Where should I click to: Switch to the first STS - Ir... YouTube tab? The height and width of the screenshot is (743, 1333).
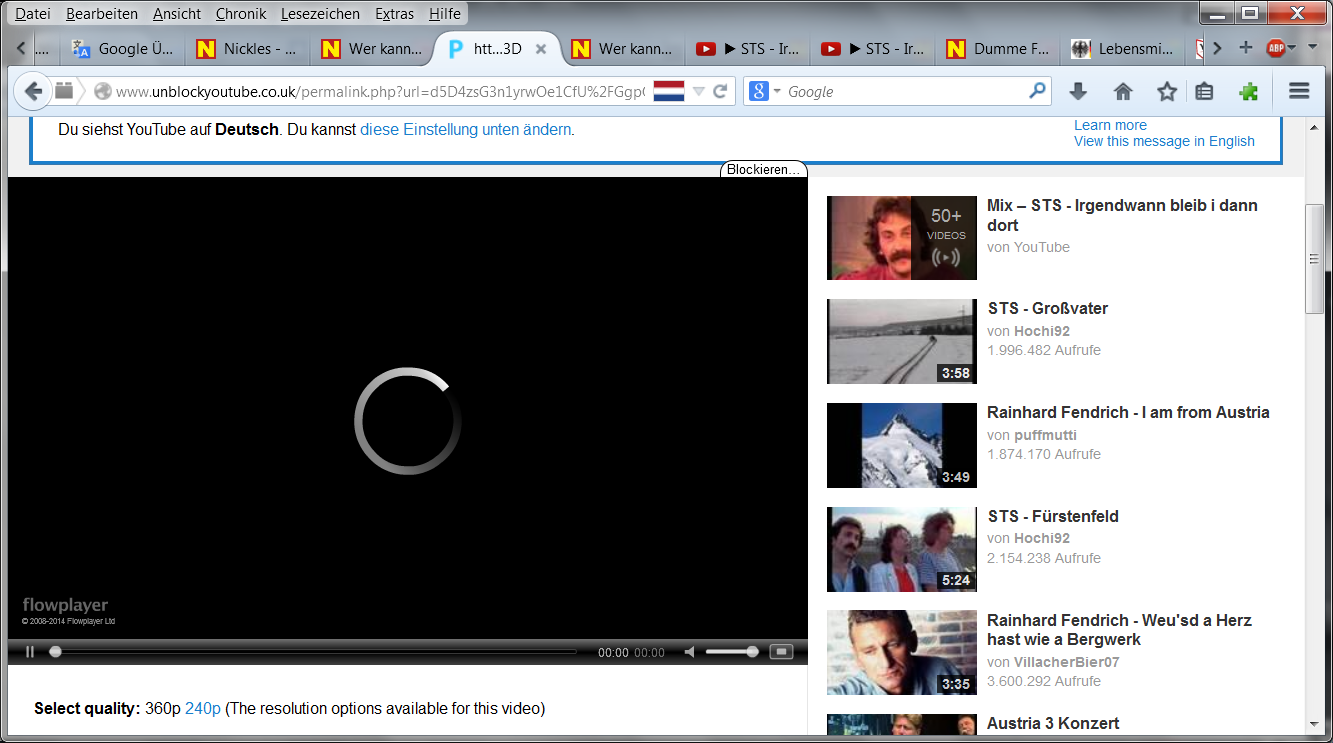tap(748, 48)
